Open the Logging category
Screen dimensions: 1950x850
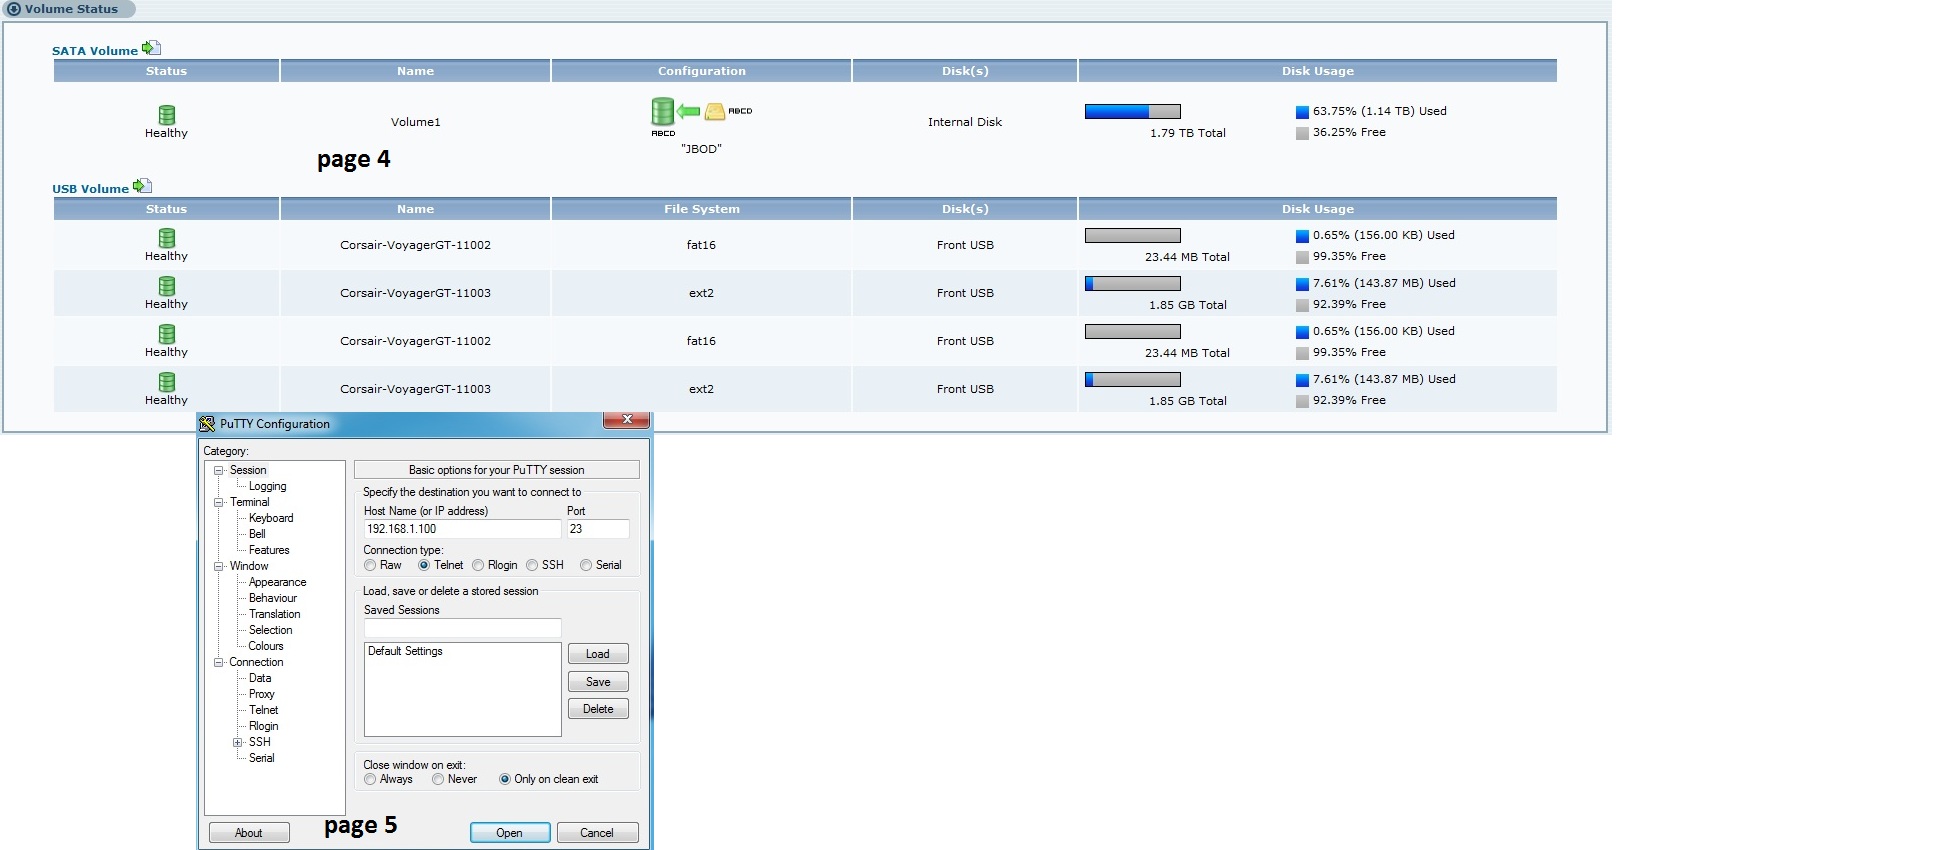[x=267, y=486]
